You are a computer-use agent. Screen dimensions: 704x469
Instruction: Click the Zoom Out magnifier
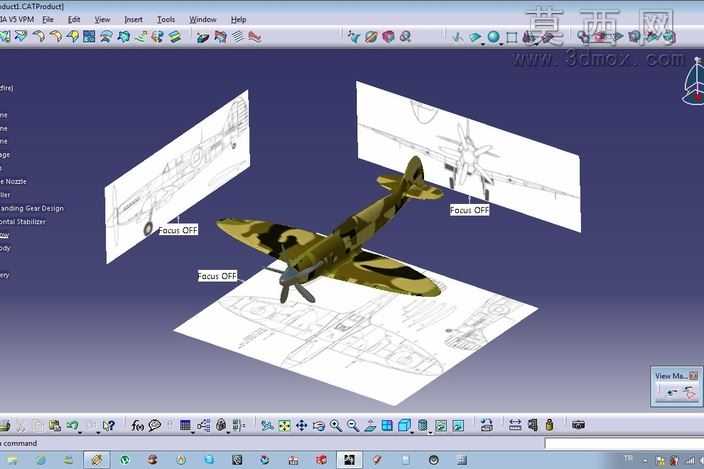(x=353, y=425)
